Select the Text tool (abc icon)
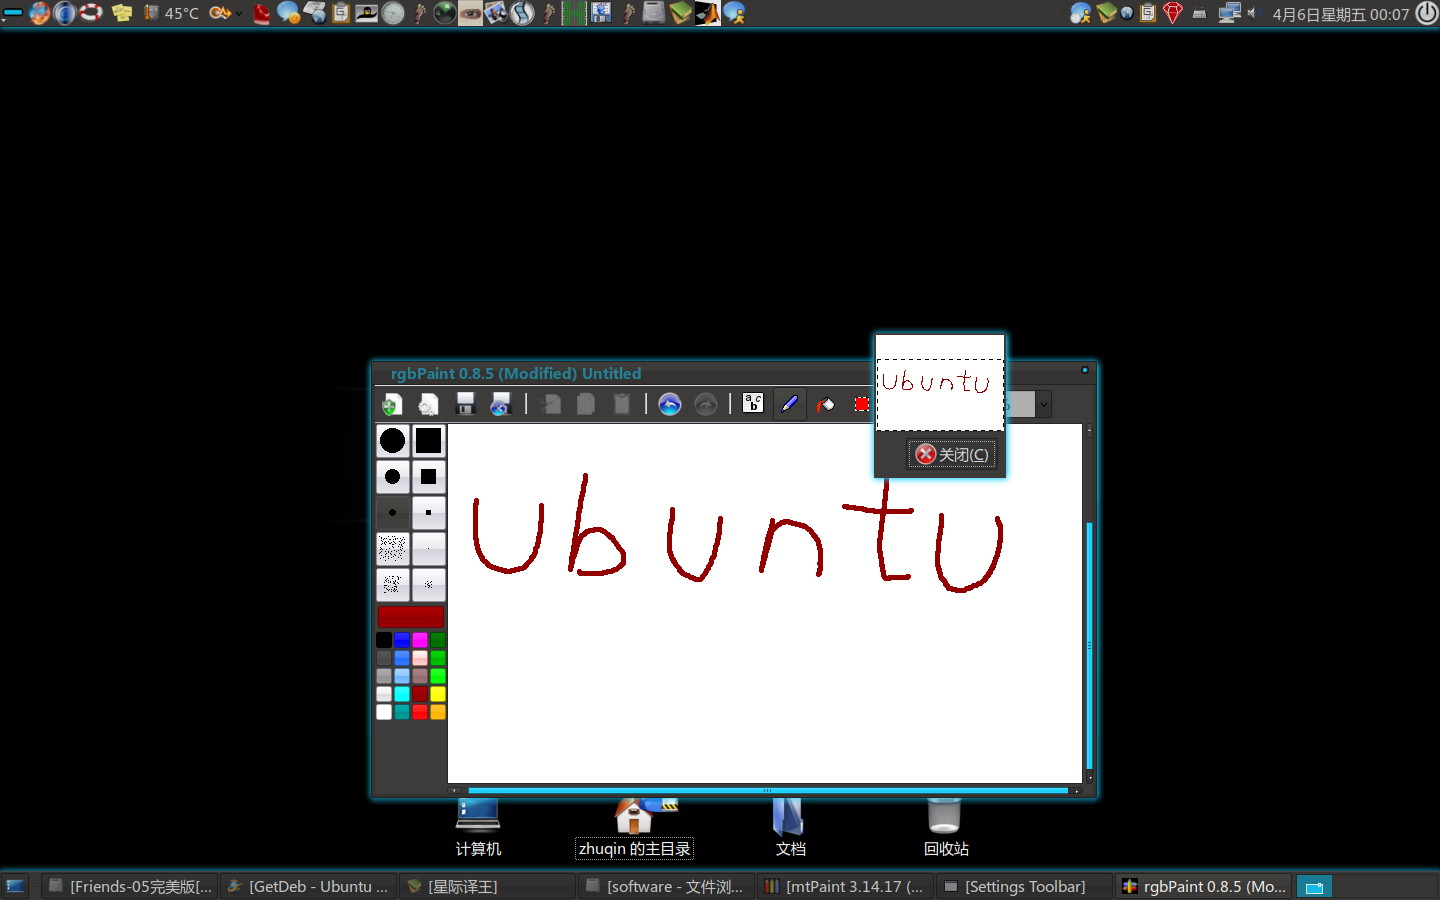 tap(753, 404)
